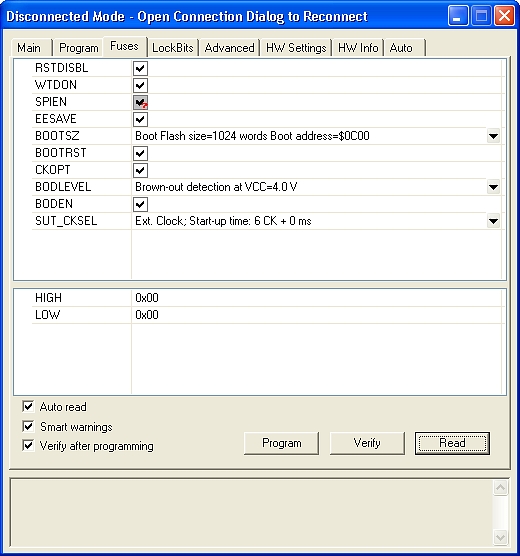The image size is (520, 556).
Task: Click the LOW fuse byte value 0x00
Action: (147, 315)
